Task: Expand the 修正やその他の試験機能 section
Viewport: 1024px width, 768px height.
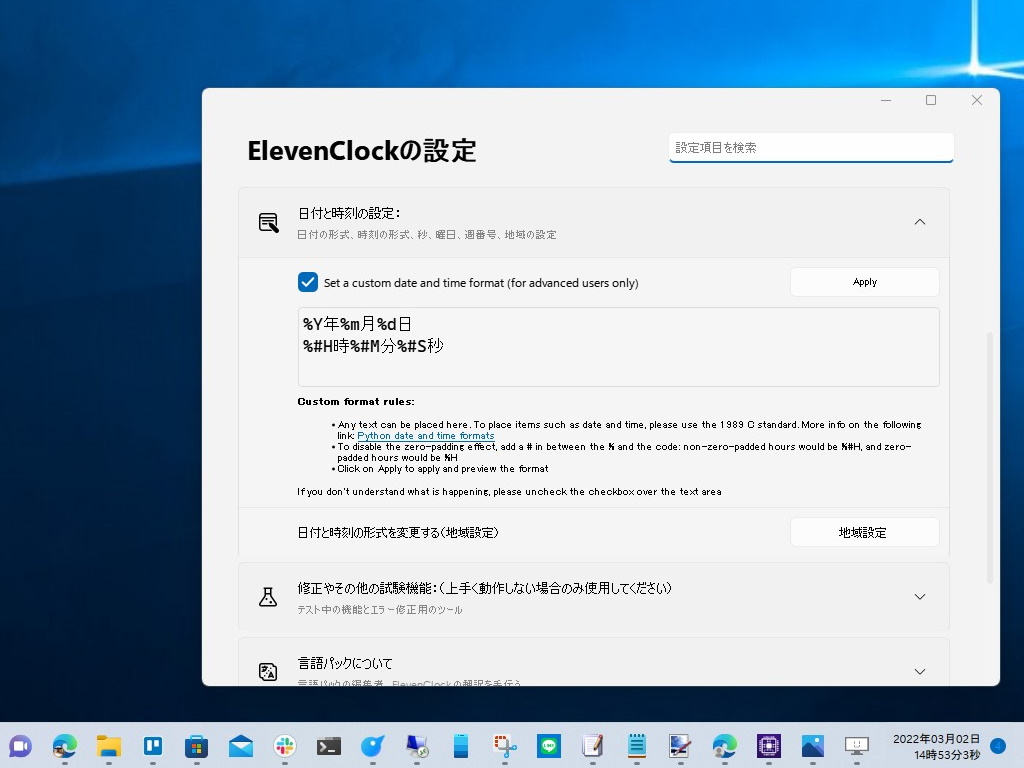Action: (x=919, y=596)
